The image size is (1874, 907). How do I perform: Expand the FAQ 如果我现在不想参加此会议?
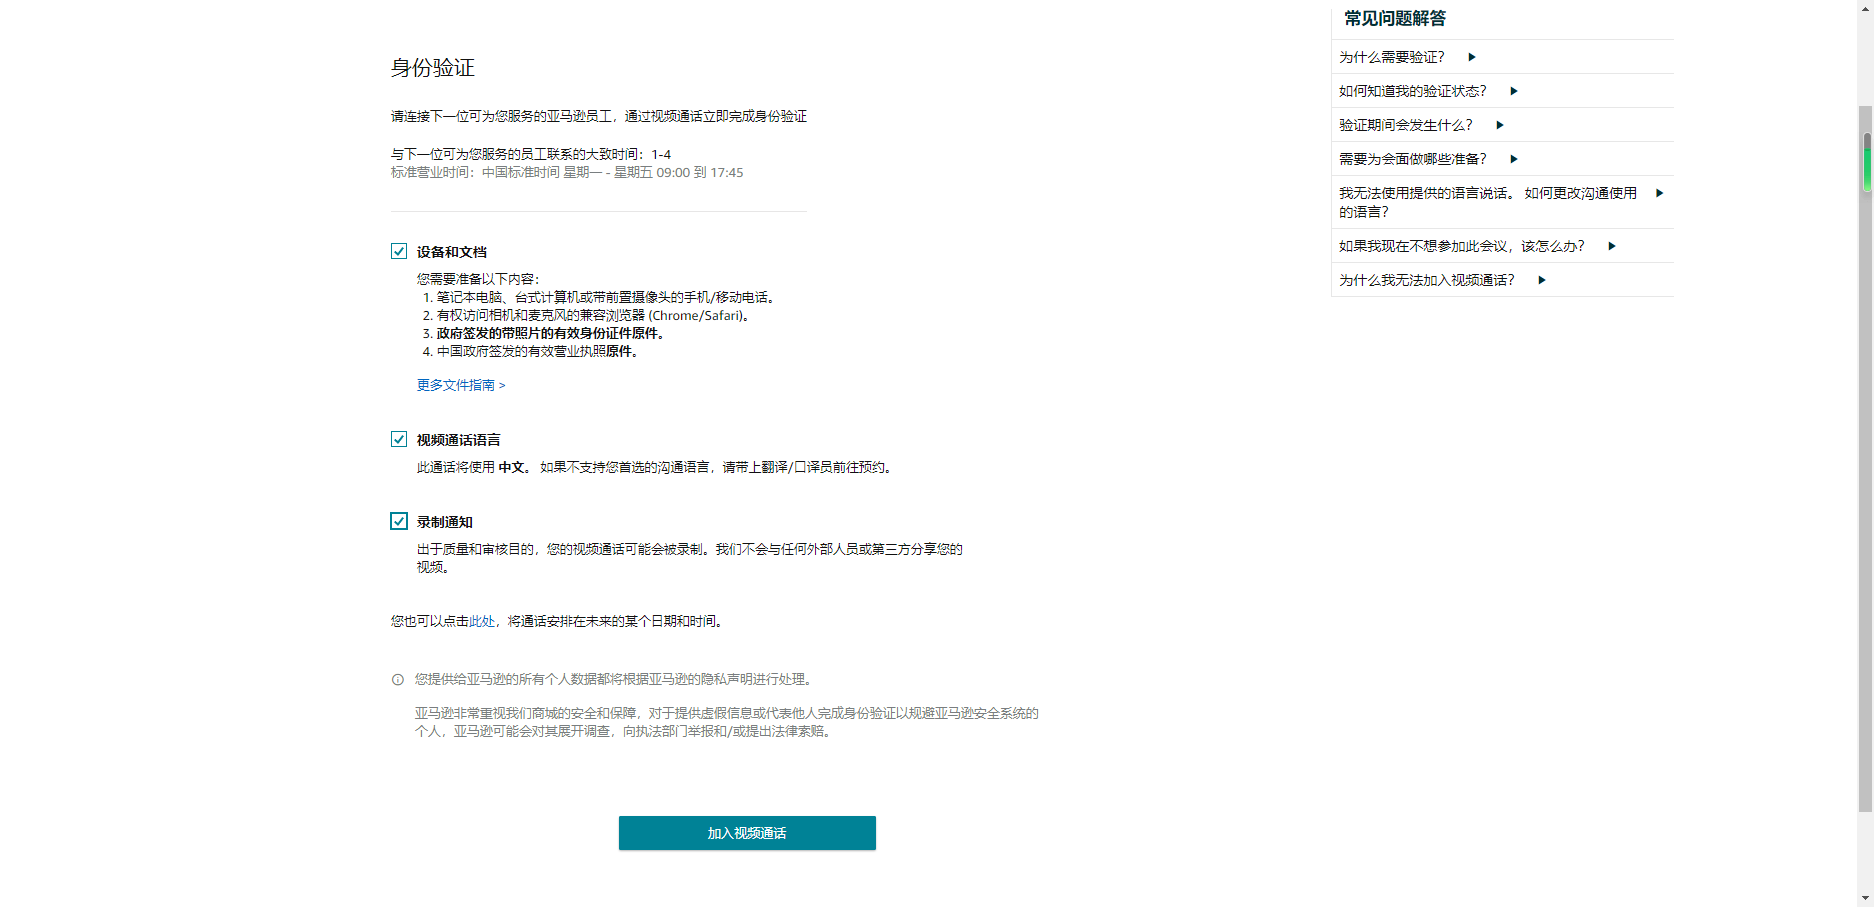pos(1502,246)
